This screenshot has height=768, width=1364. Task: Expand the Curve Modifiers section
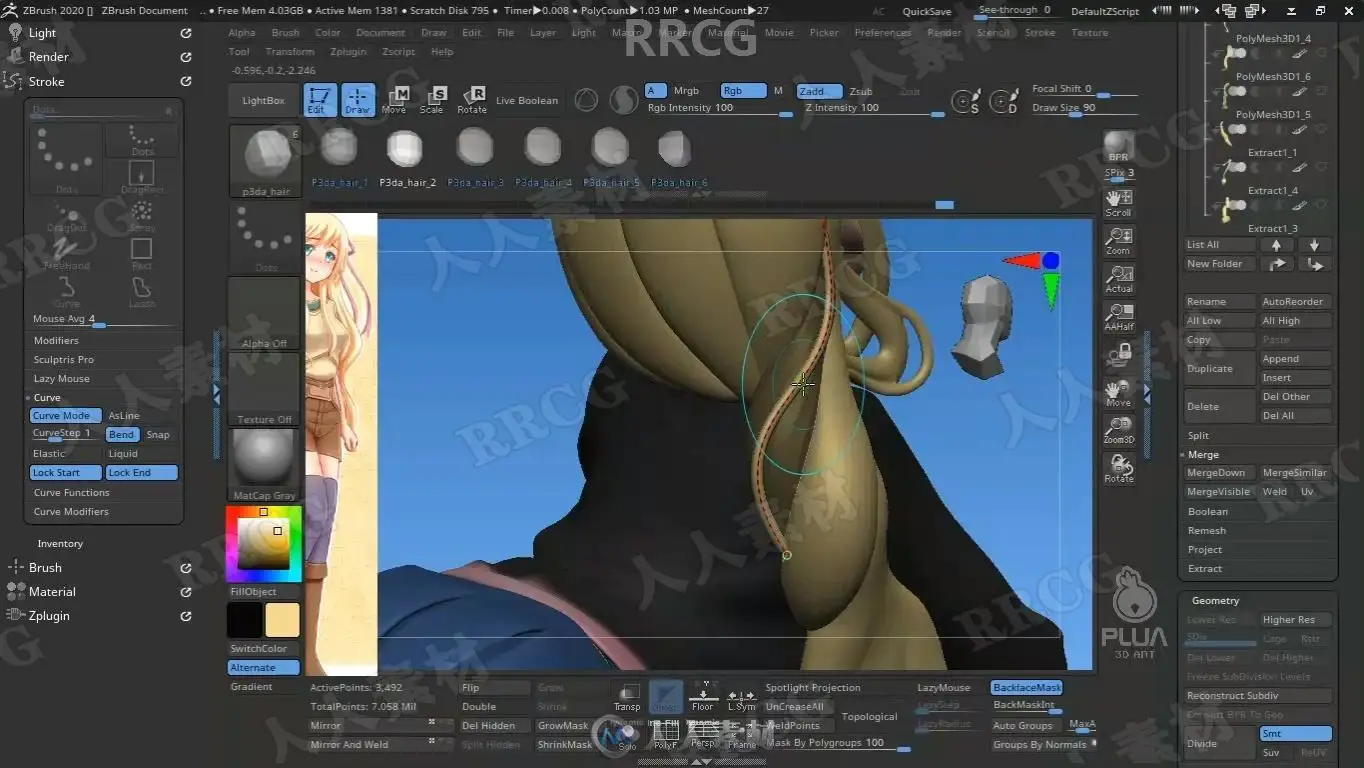[72, 512]
